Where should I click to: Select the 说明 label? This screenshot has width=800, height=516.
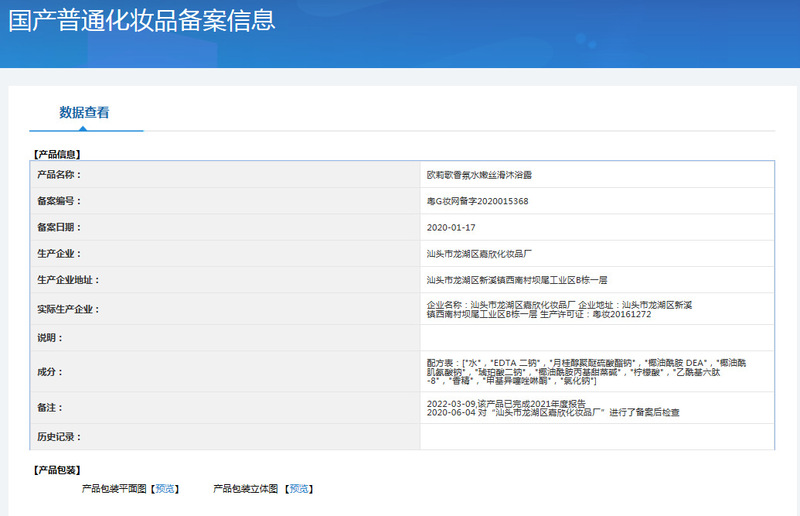click(x=50, y=338)
